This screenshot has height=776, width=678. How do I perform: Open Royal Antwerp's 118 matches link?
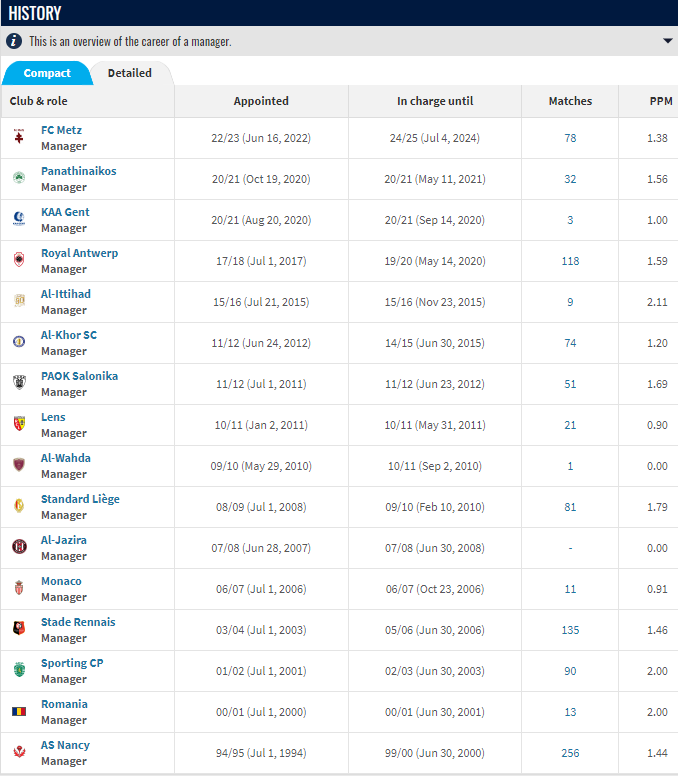[x=570, y=261]
